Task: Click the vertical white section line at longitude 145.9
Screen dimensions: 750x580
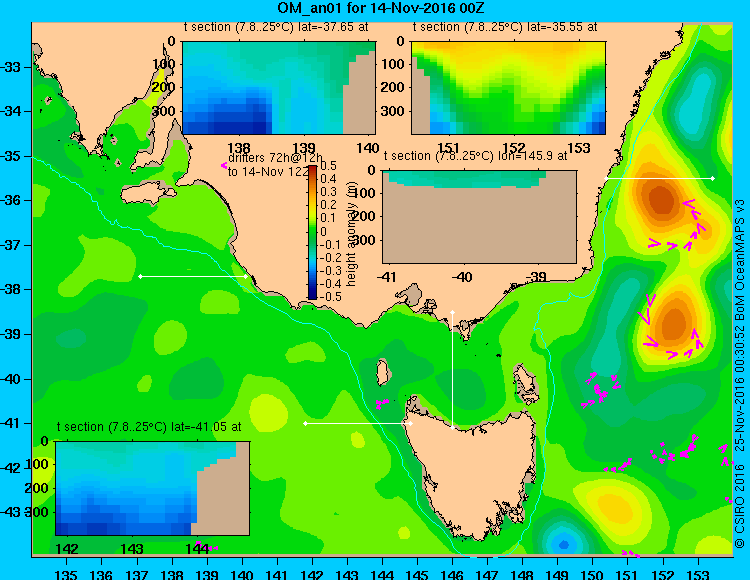Action: [452, 370]
